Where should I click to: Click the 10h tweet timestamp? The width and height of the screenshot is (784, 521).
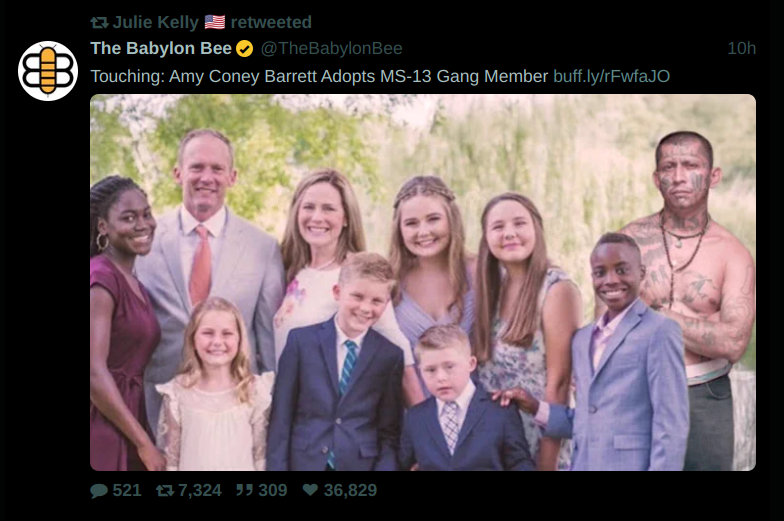[741, 48]
